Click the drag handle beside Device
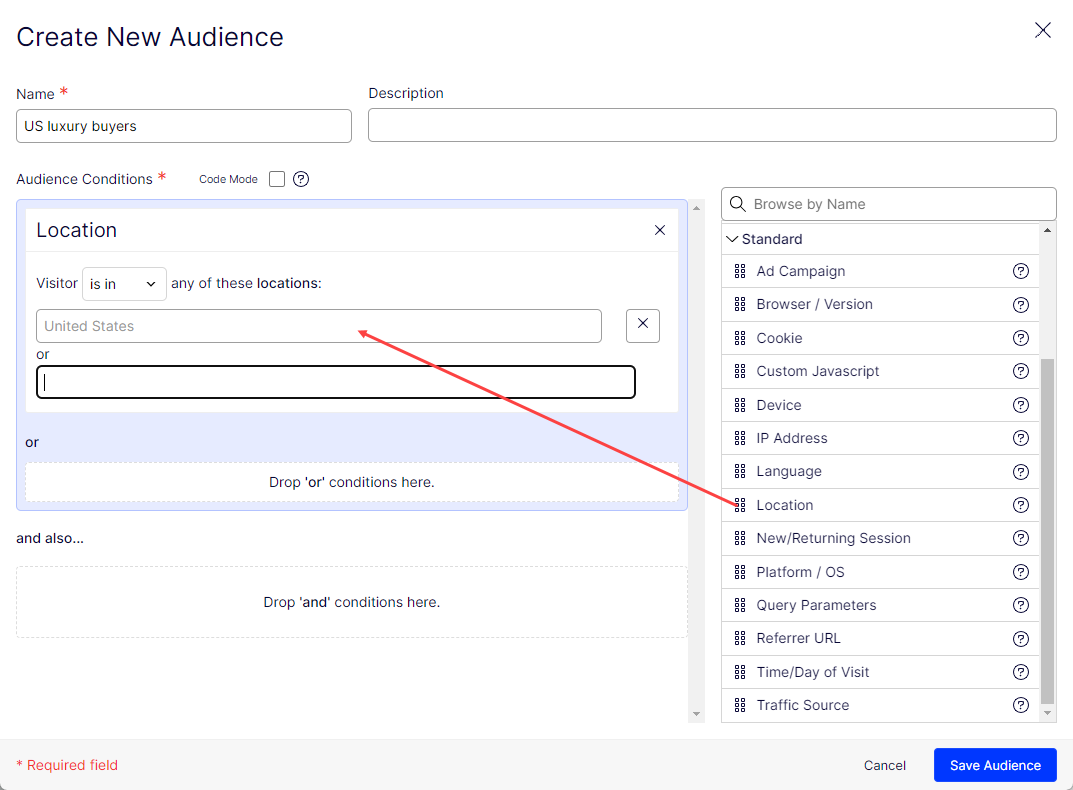Image resolution: width=1073 pixels, height=790 pixels. (x=739, y=405)
